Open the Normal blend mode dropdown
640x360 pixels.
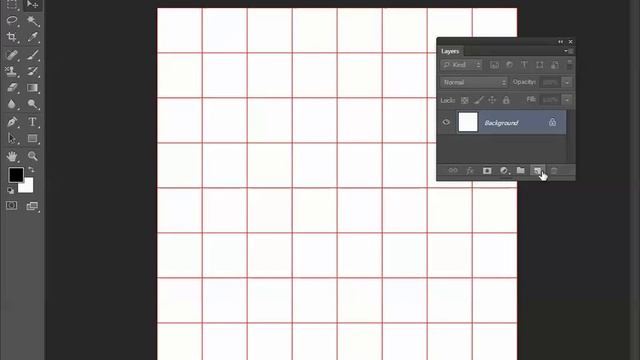point(474,82)
